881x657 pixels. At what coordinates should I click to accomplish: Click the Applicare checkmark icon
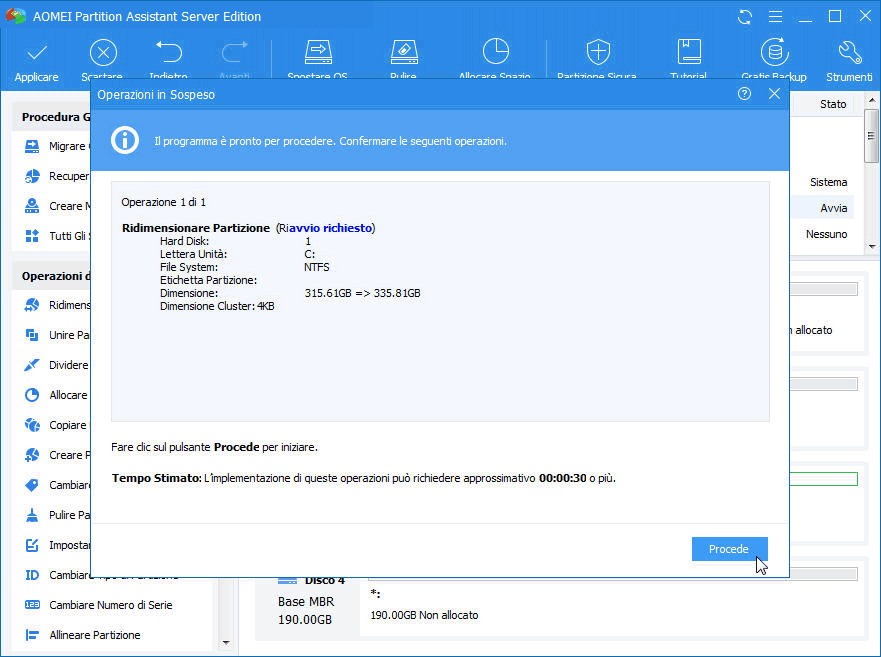pos(37,53)
